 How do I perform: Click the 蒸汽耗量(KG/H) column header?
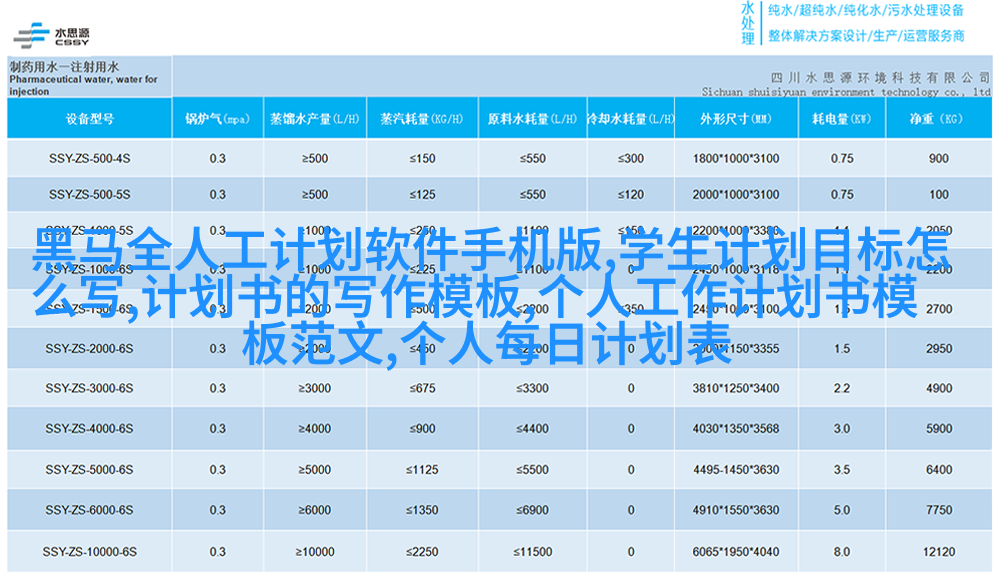(421, 119)
